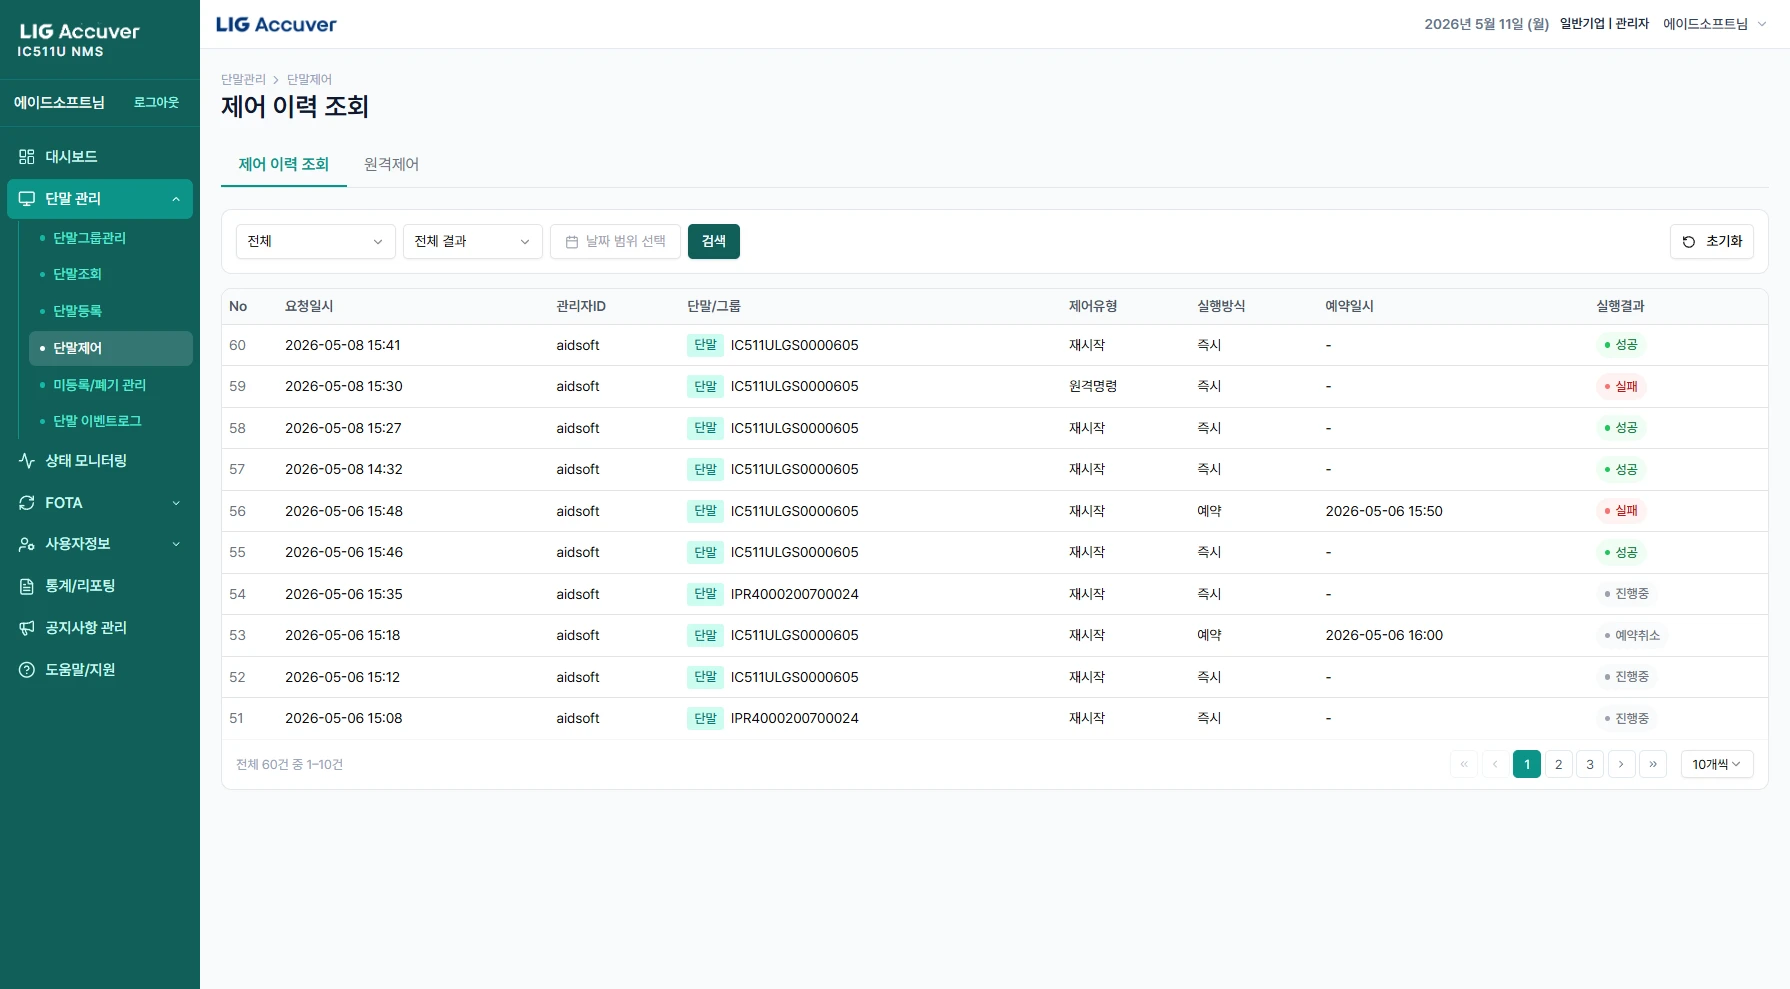The image size is (1790, 989).
Task: Collapse the 단말 관리 sidebar section
Action: point(99,198)
